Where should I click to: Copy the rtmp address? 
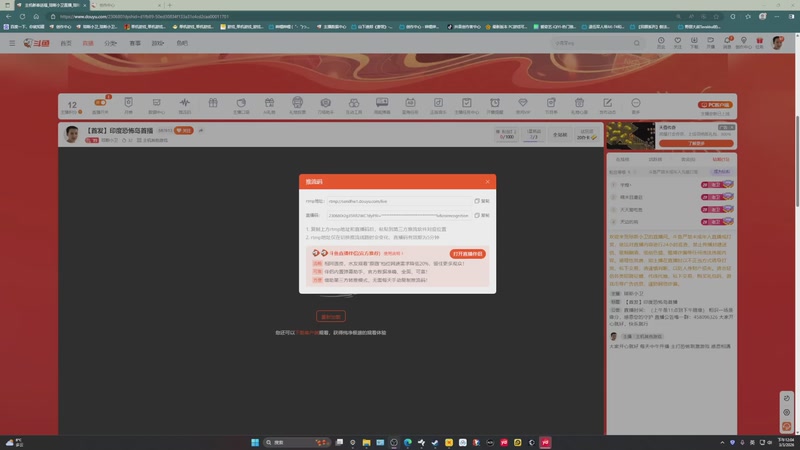(482, 201)
